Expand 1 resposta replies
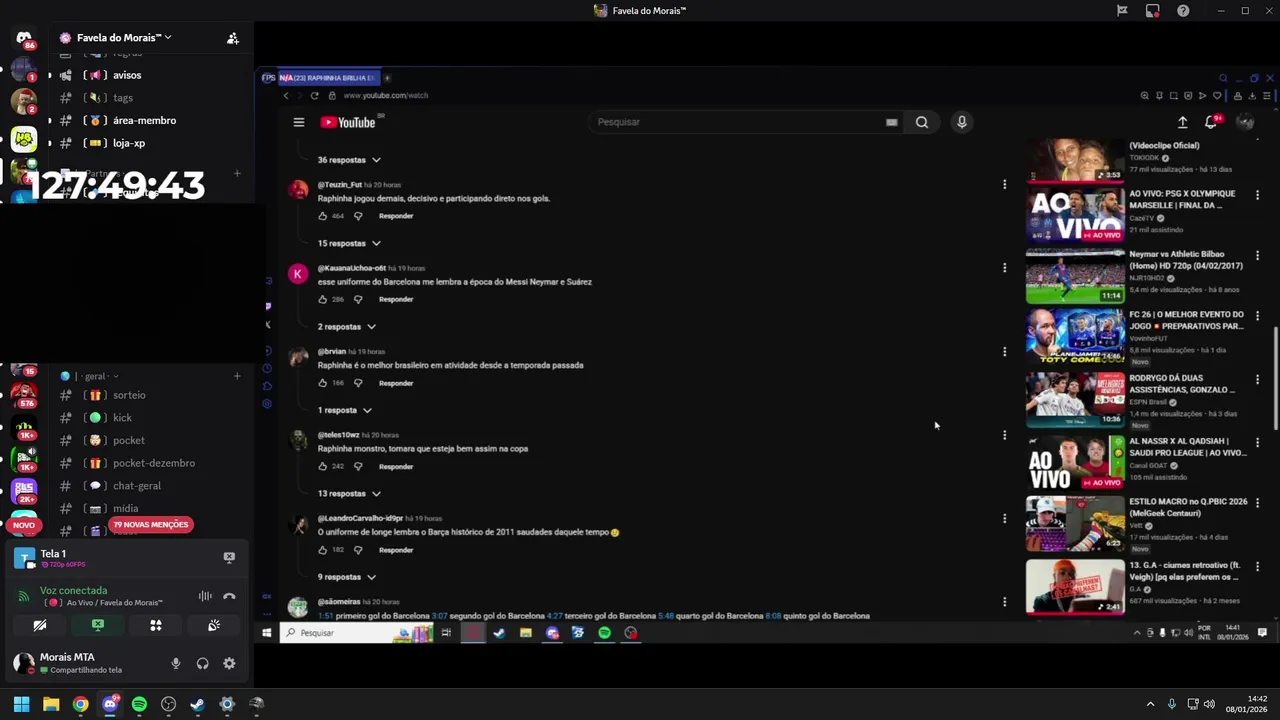1280x720 pixels. tap(345, 410)
